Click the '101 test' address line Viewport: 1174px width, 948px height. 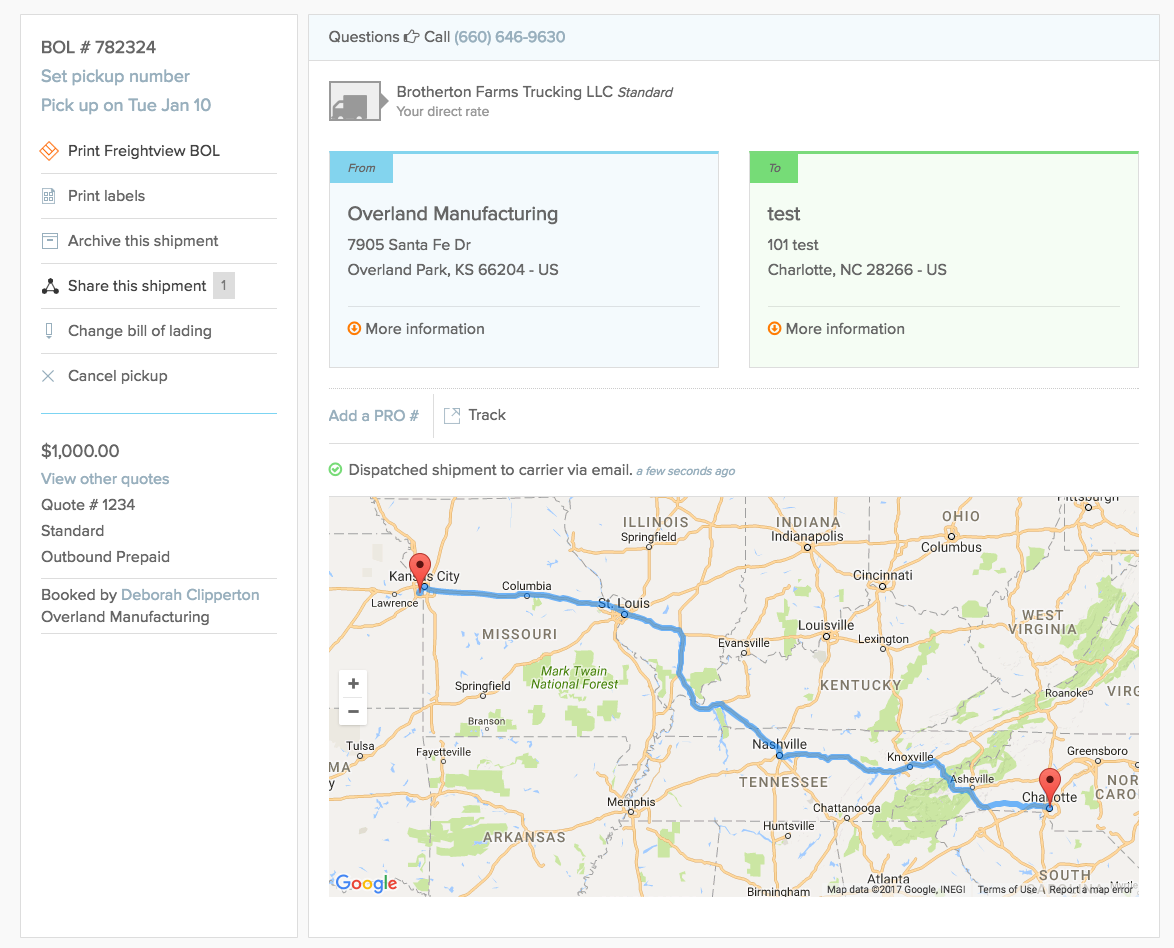pos(793,245)
